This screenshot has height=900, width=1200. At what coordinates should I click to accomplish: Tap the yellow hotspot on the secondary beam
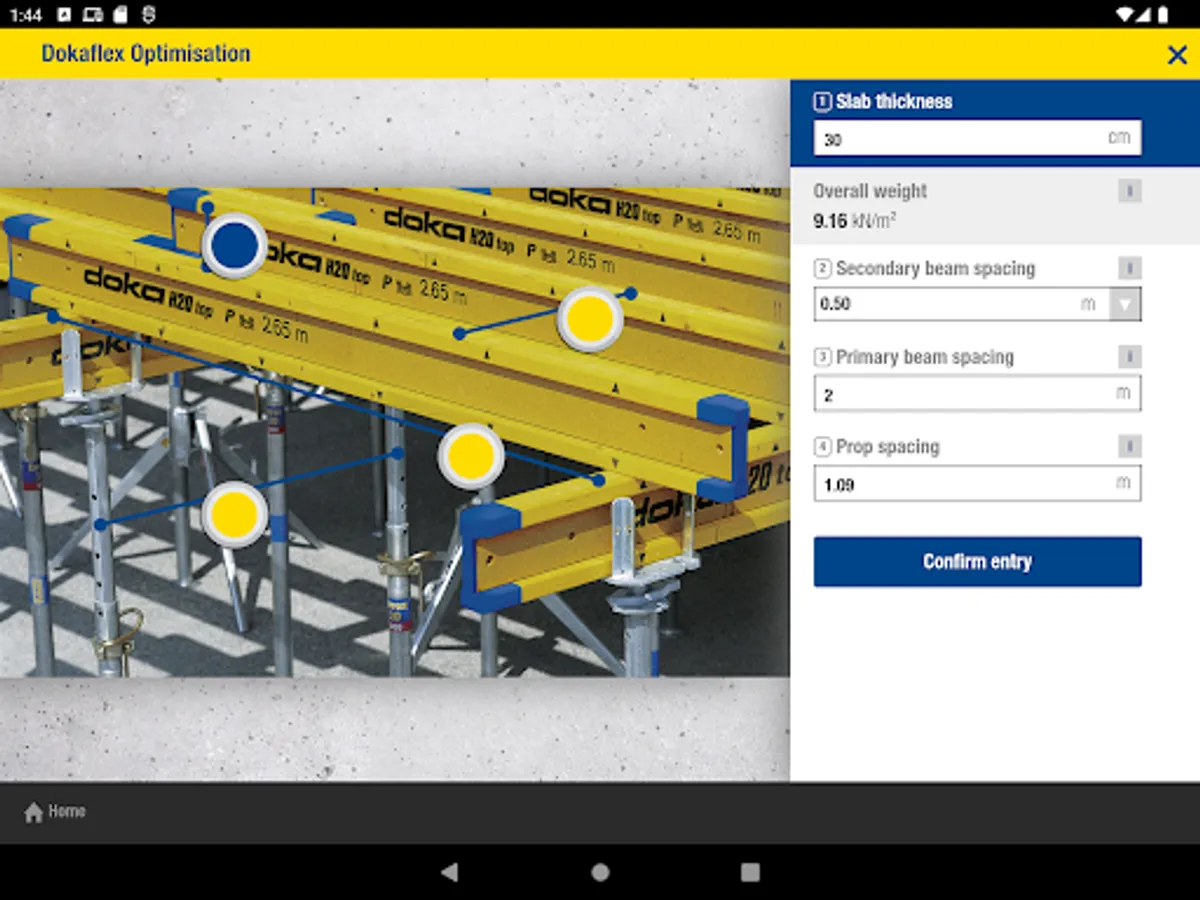point(589,318)
